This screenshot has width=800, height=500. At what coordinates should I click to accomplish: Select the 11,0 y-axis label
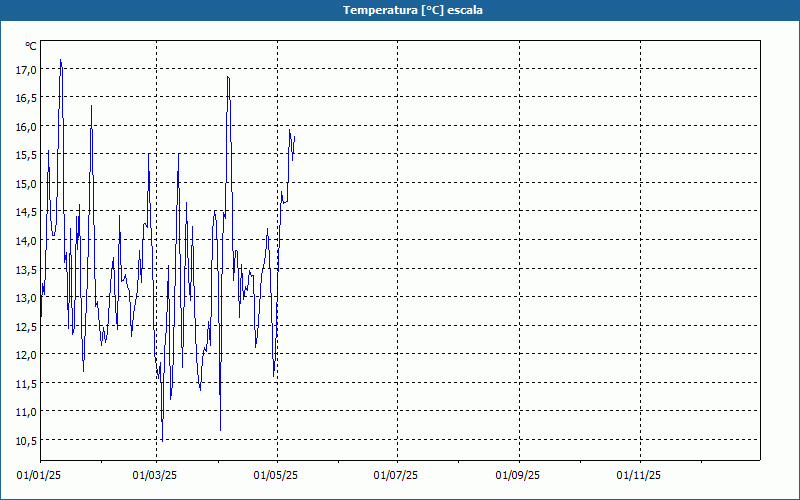click(x=26, y=412)
